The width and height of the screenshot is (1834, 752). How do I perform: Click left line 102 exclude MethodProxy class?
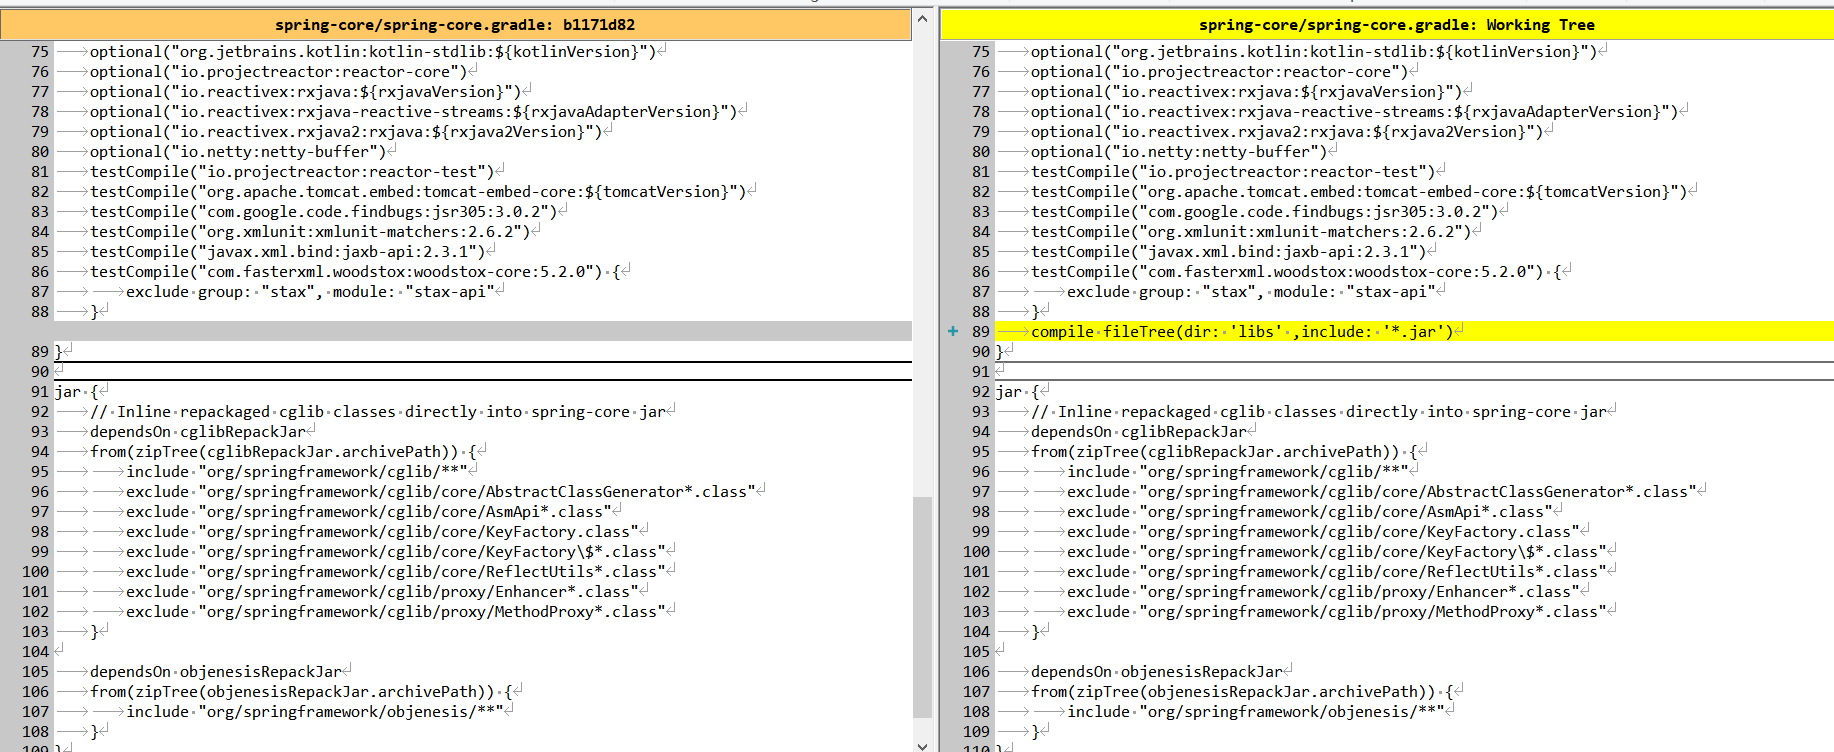(396, 612)
